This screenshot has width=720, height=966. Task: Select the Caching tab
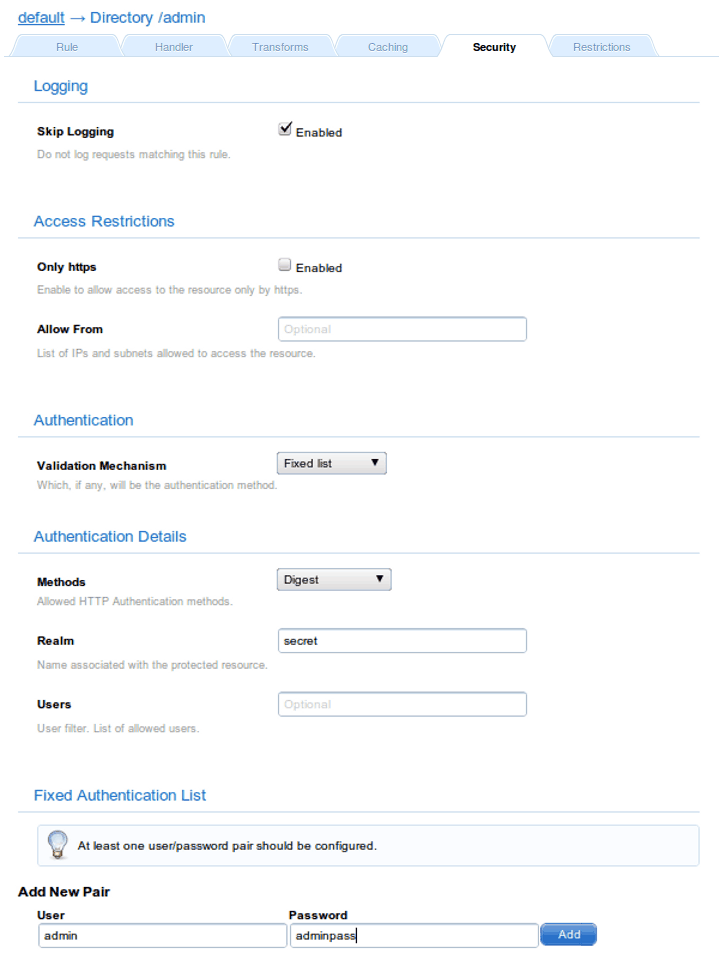tap(387, 47)
